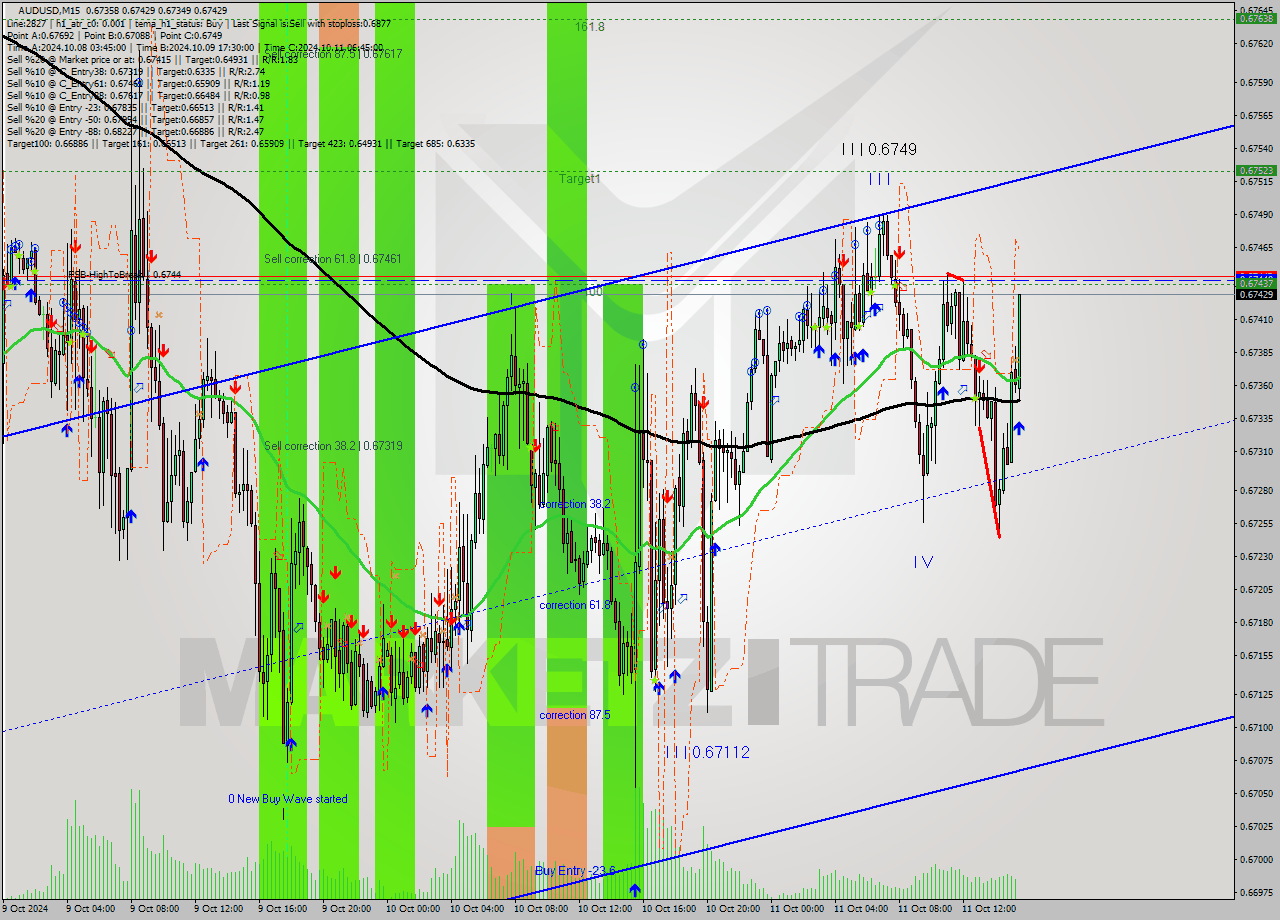Screen dimensions: 1280x920
Task: Click the 'Target100: 0.66886' info line
Action: (240, 143)
